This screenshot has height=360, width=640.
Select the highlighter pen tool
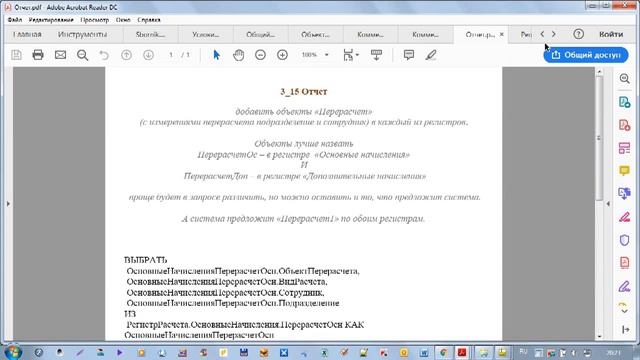pos(431,55)
